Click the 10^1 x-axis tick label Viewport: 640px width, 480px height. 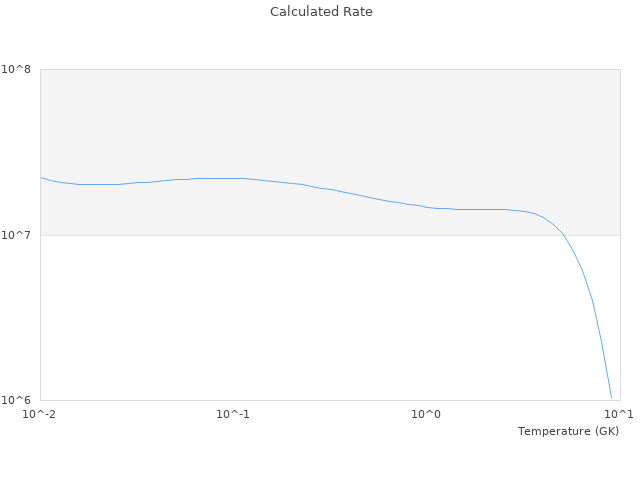tap(618, 415)
